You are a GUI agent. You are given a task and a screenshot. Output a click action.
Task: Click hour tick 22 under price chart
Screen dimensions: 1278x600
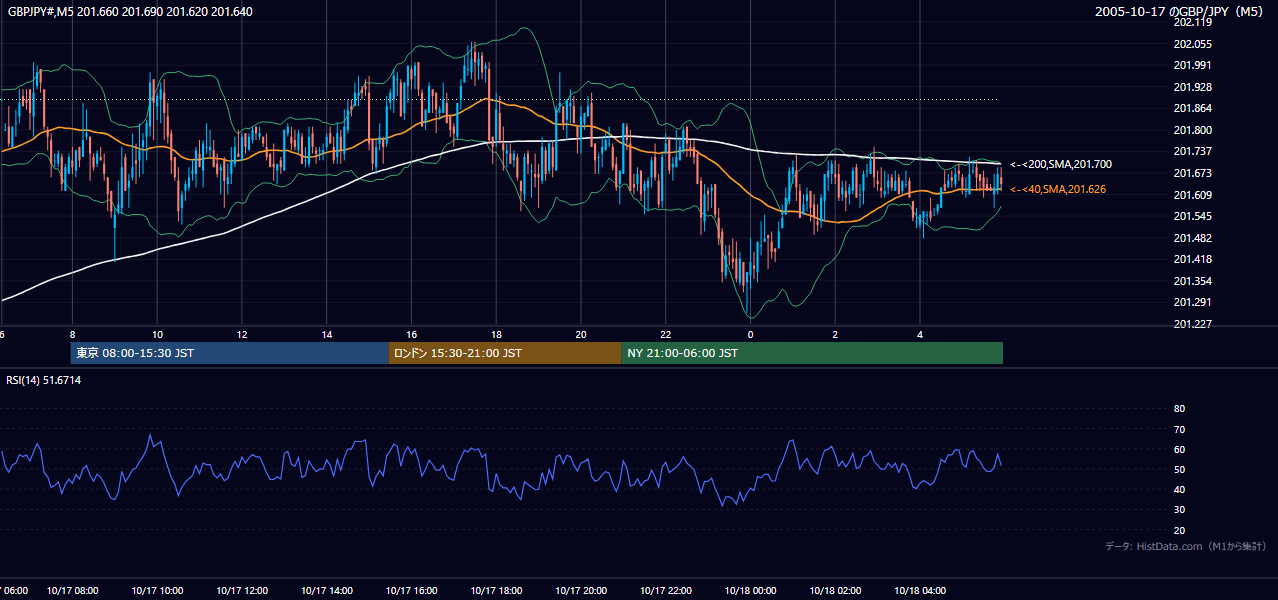(666, 334)
